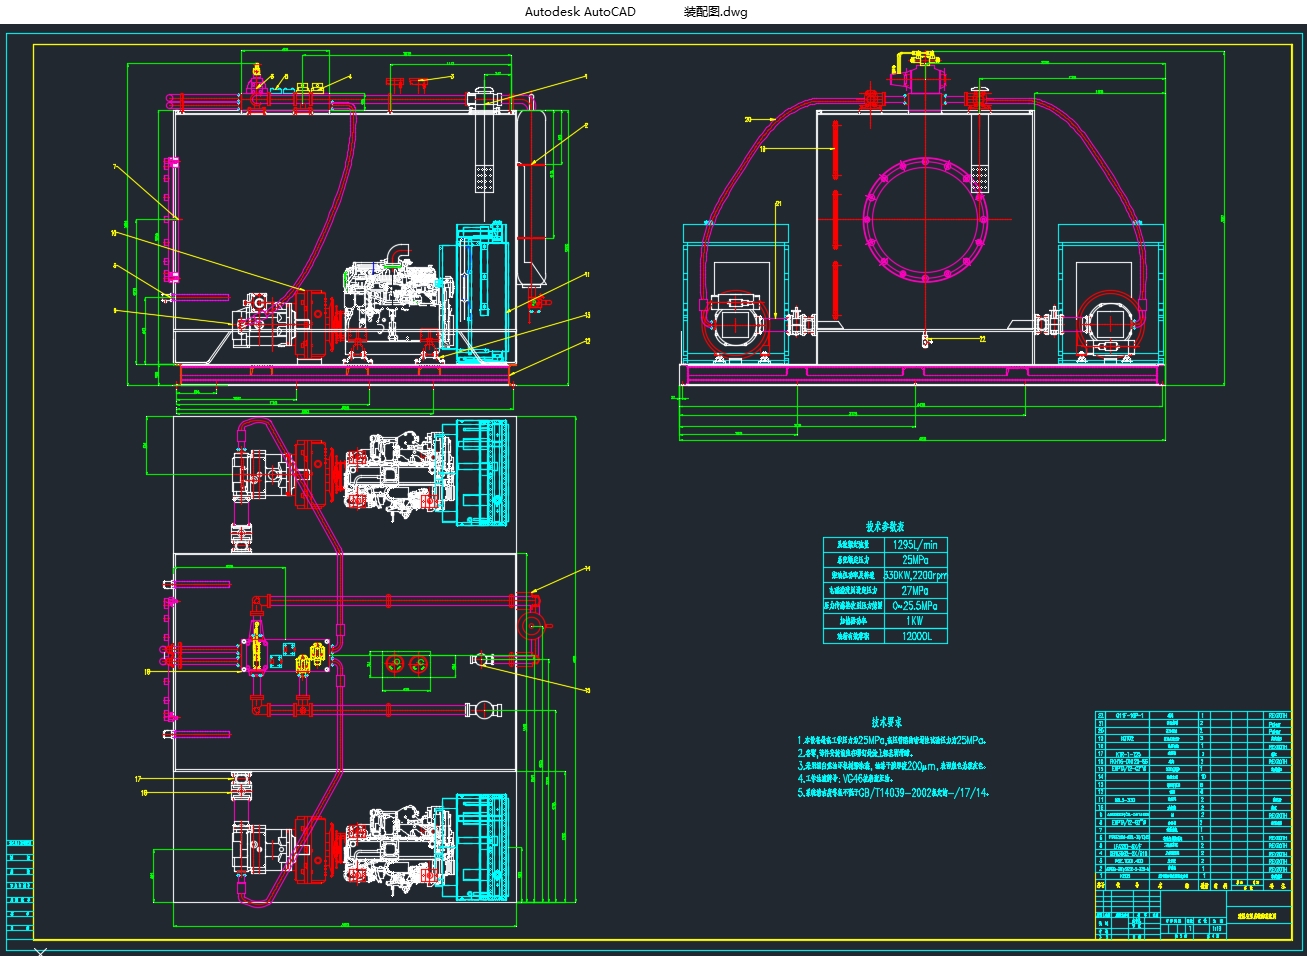
Task: Select the cyan radiator in lower plan-view engine
Action: [x=484, y=846]
